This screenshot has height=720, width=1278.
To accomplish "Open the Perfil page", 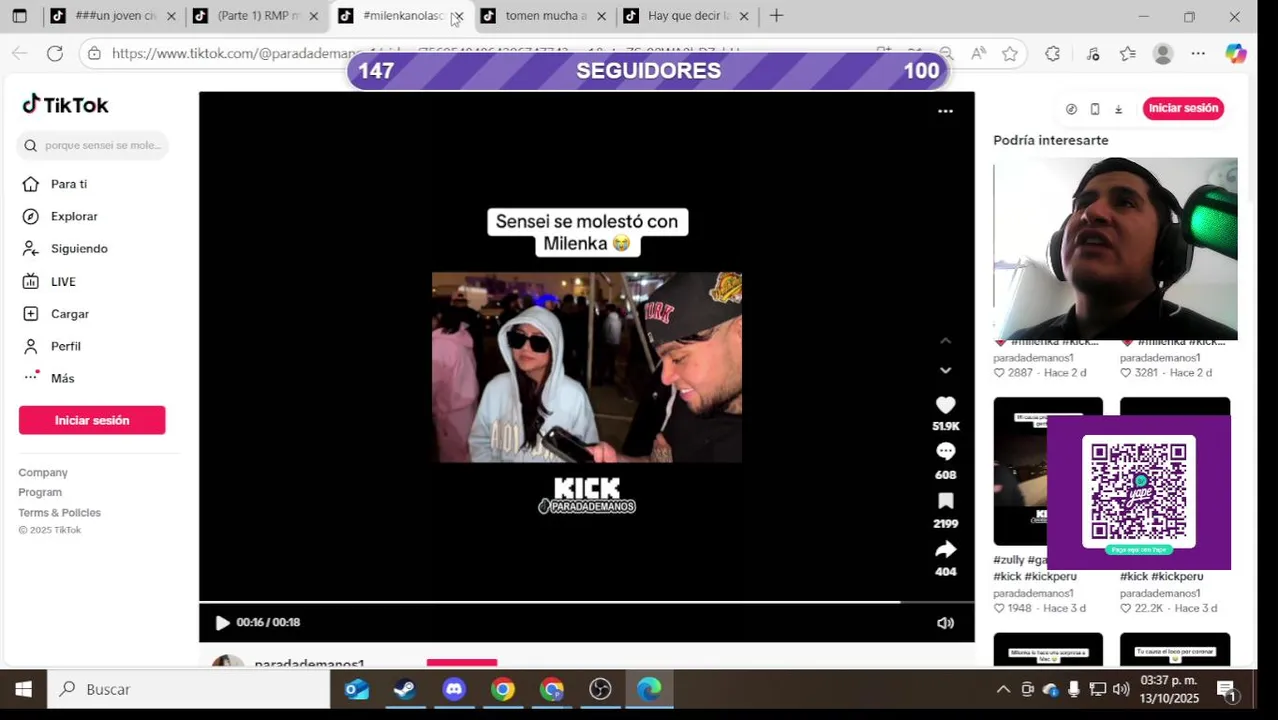I will pos(66,346).
